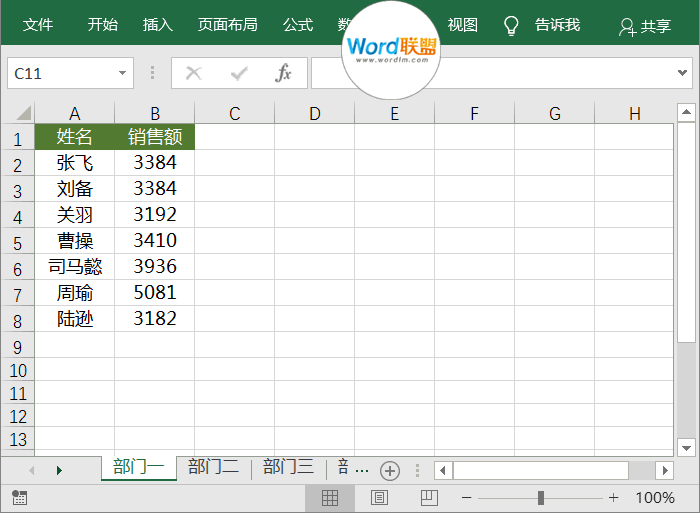Click the 告诉我 lightbulb icon
This screenshot has width=700, height=513.
511,26
